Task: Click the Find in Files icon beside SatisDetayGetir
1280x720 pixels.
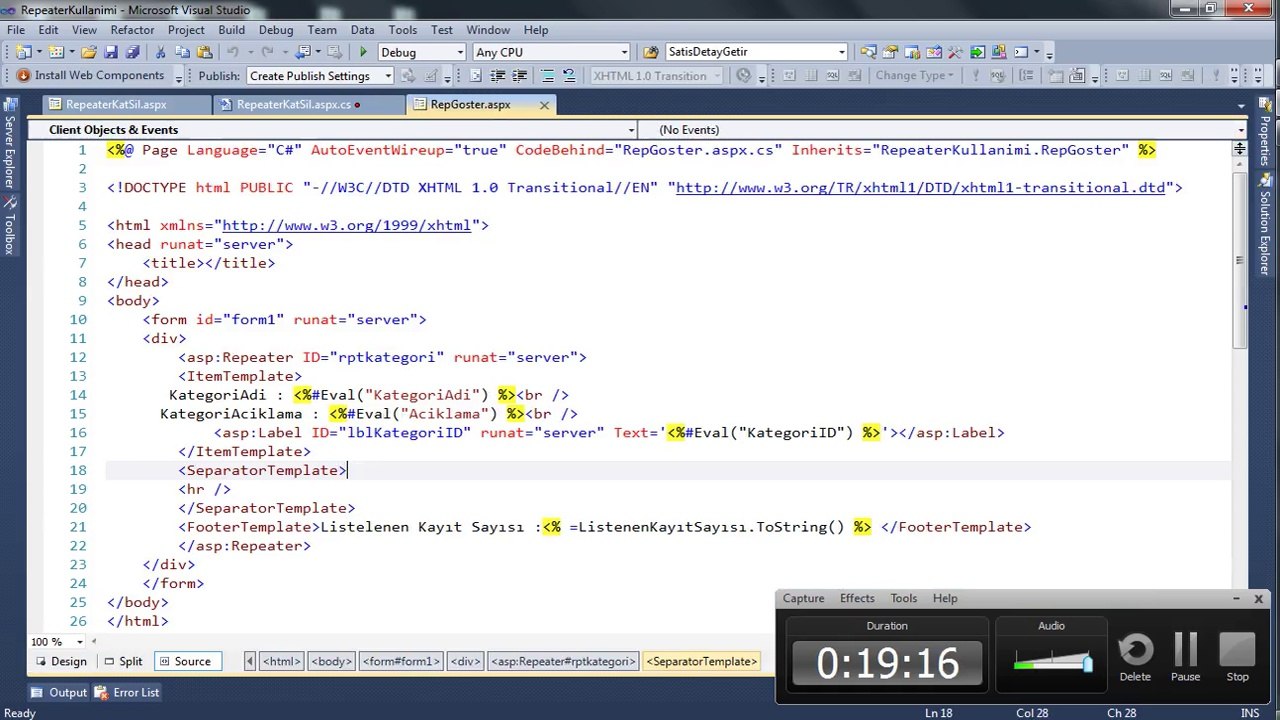Action: pos(650,52)
